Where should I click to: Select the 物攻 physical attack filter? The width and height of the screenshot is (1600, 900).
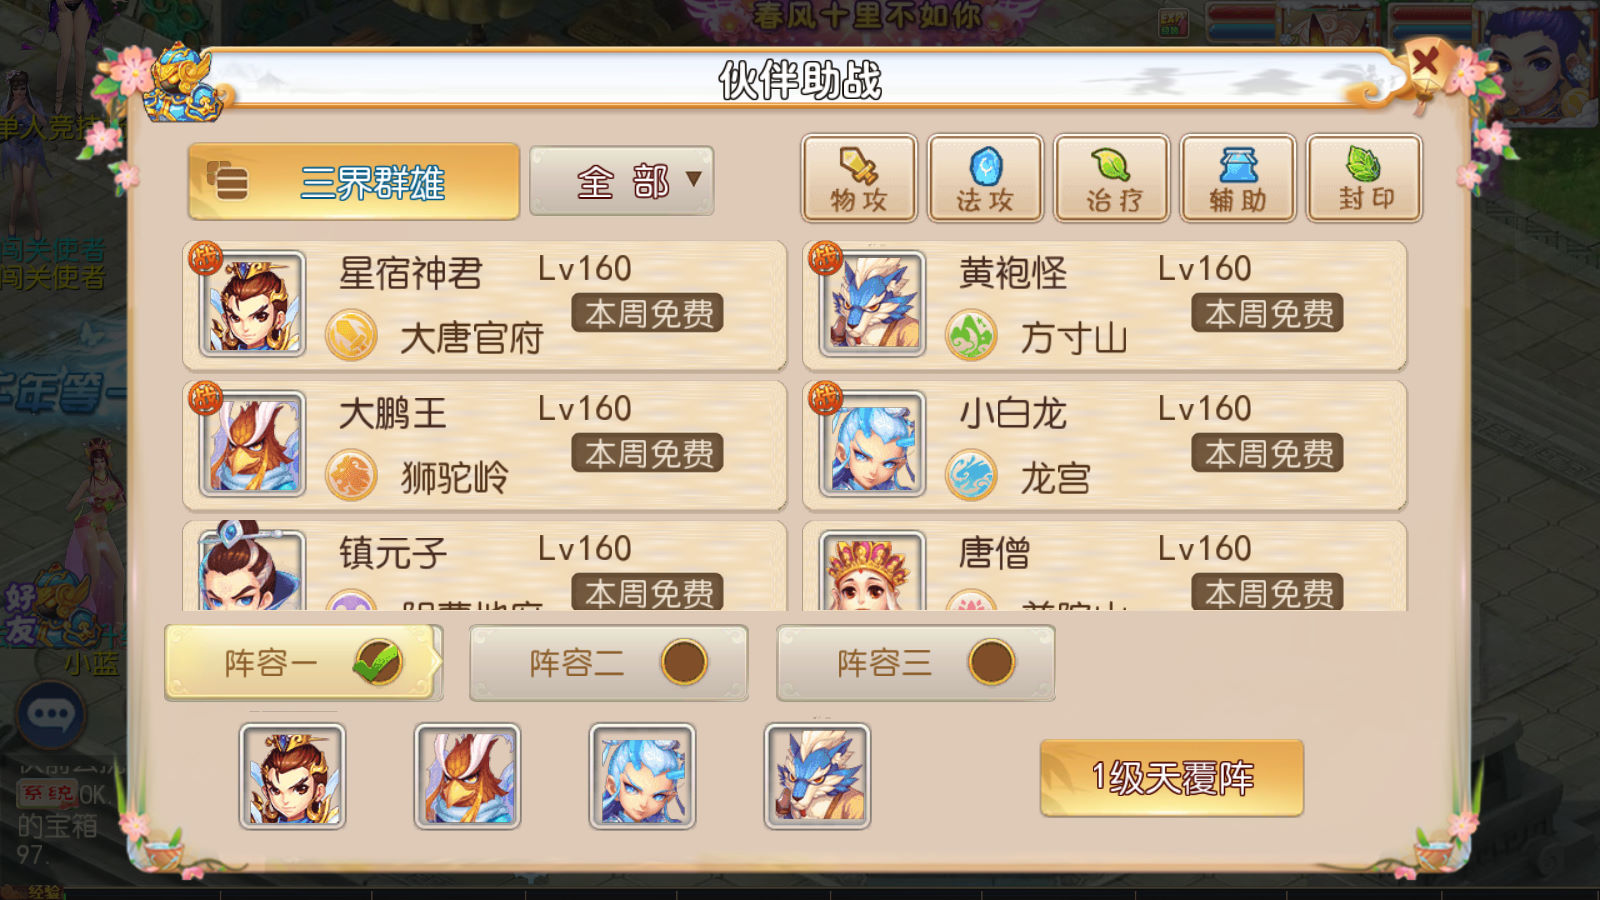(x=859, y=178)
